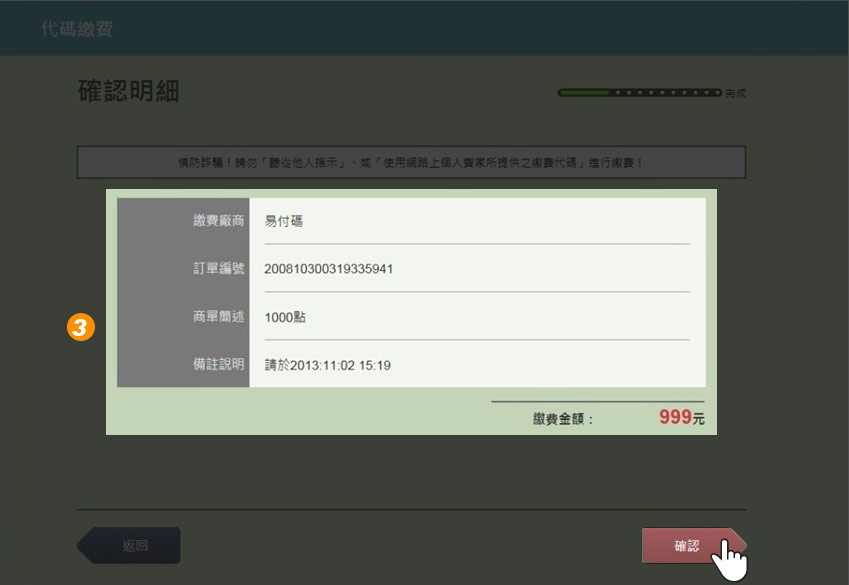Click the 繳費金額 amount label

click(562, 419)
